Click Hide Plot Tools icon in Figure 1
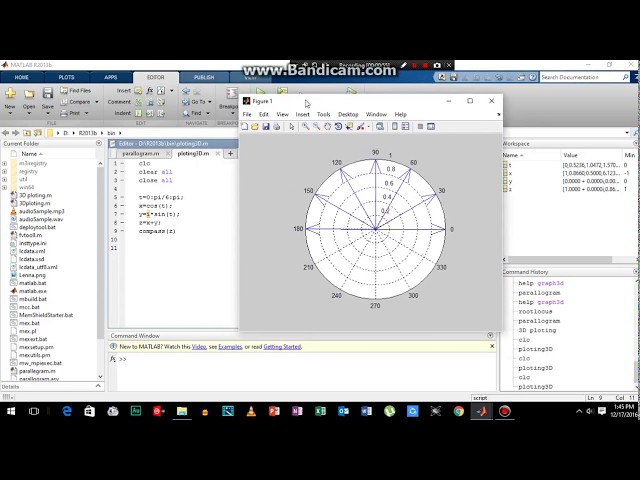This screenshot has width=640, height=480. (420, 127)
